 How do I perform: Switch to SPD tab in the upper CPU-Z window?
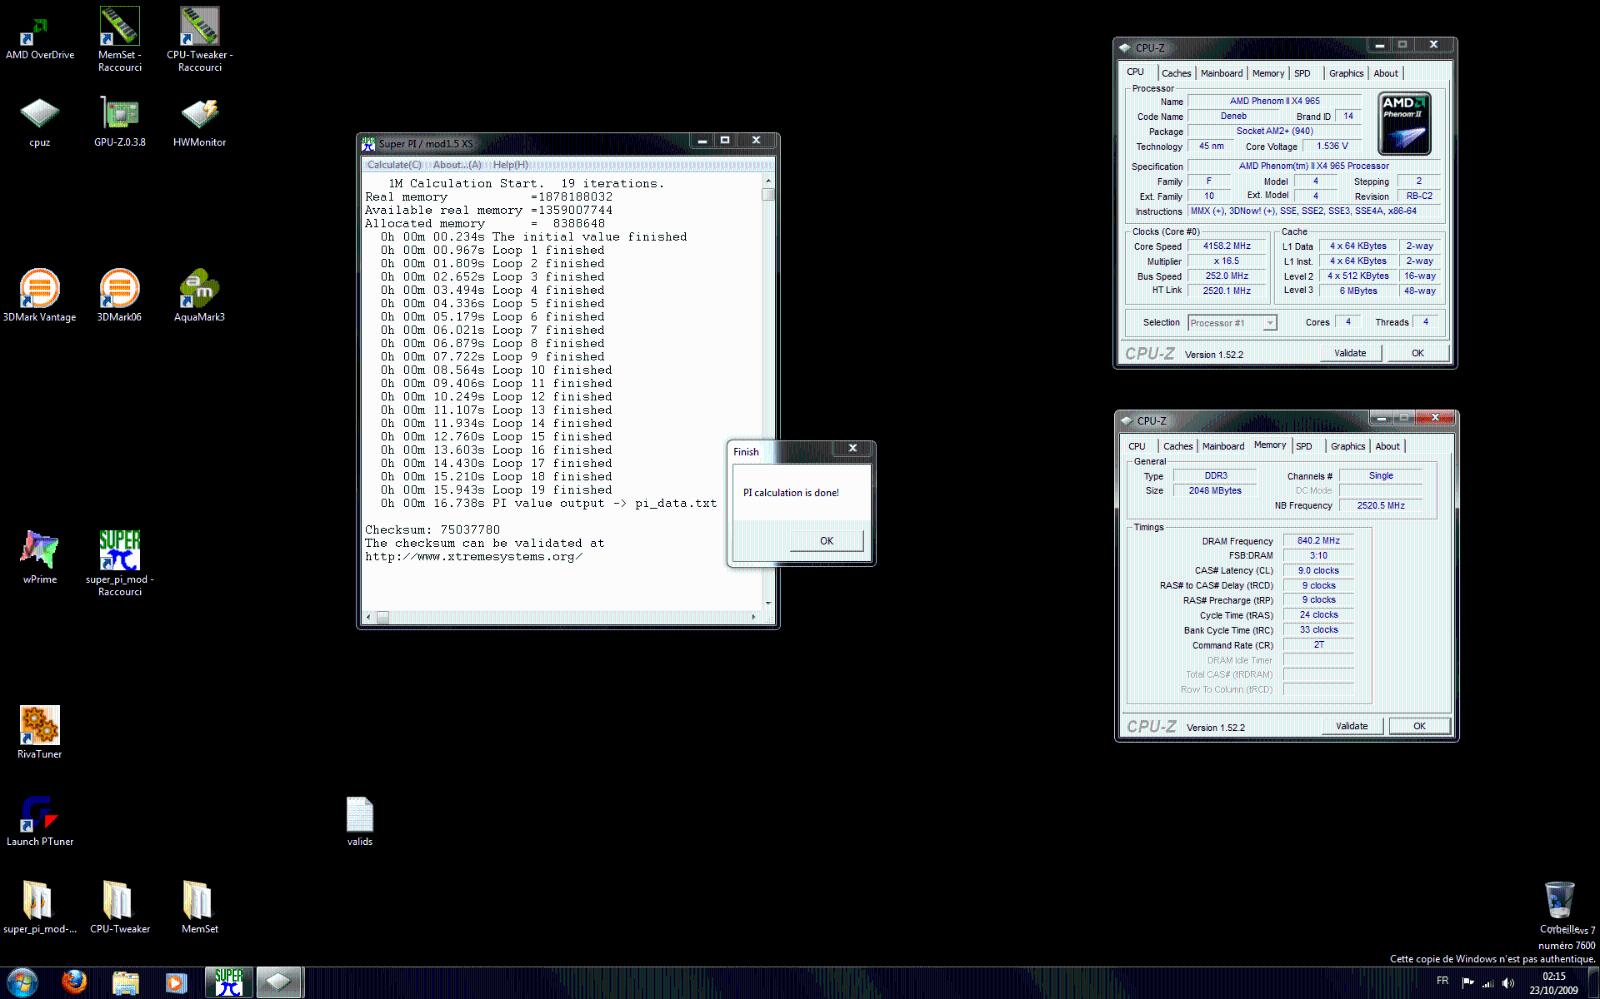tap(1302, 73)
